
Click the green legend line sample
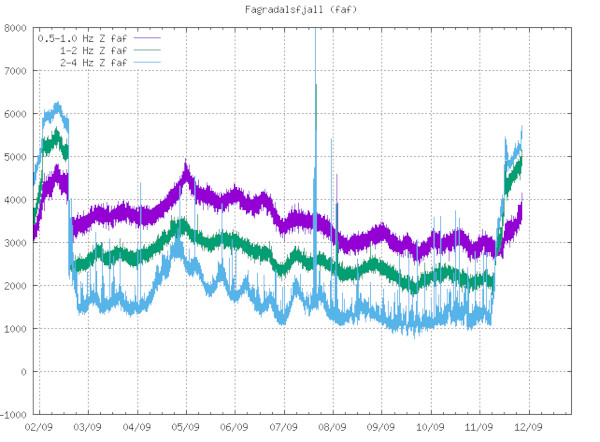[x=146, y=50]
